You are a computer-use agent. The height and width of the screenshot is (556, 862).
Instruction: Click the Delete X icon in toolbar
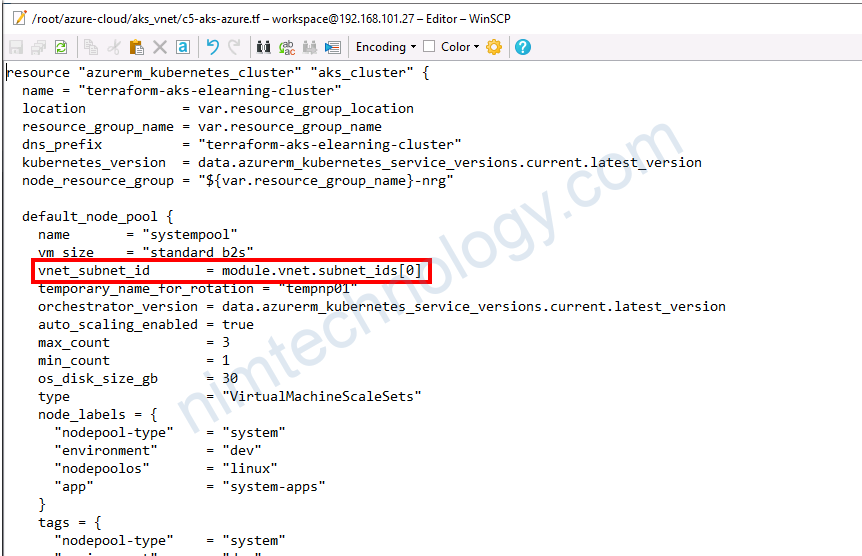pyautogui.click(x=160, y=47)
